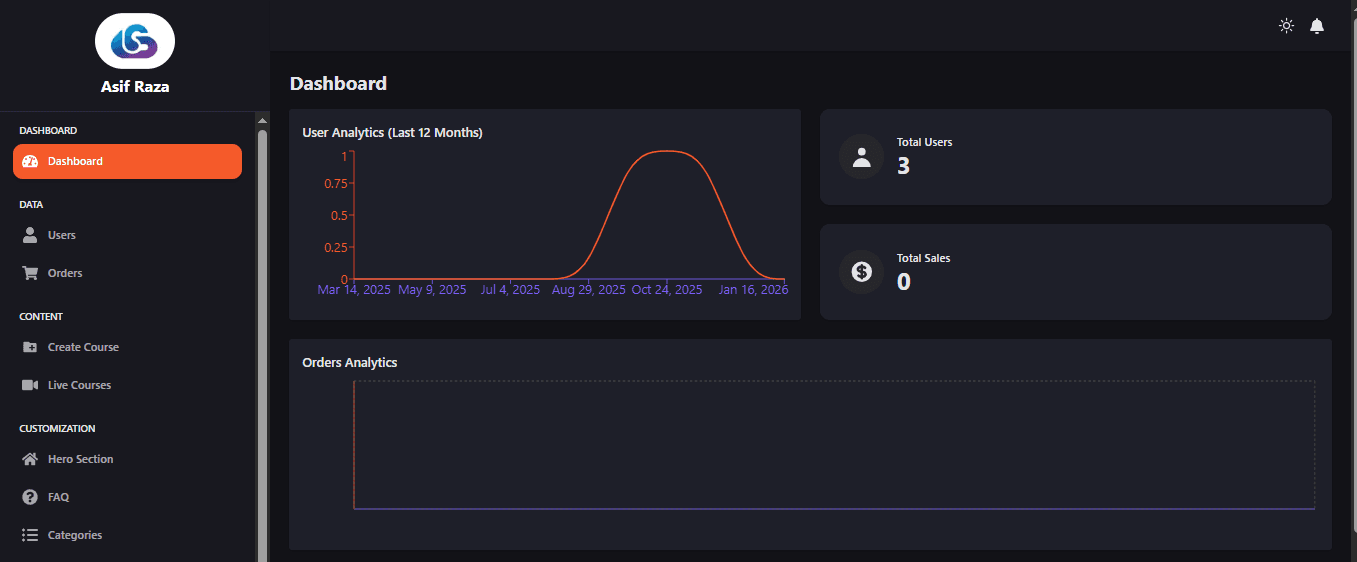Toggle light mode via the sun icon
Viewport: 1357px width, 562px height.
(1286, 26)
